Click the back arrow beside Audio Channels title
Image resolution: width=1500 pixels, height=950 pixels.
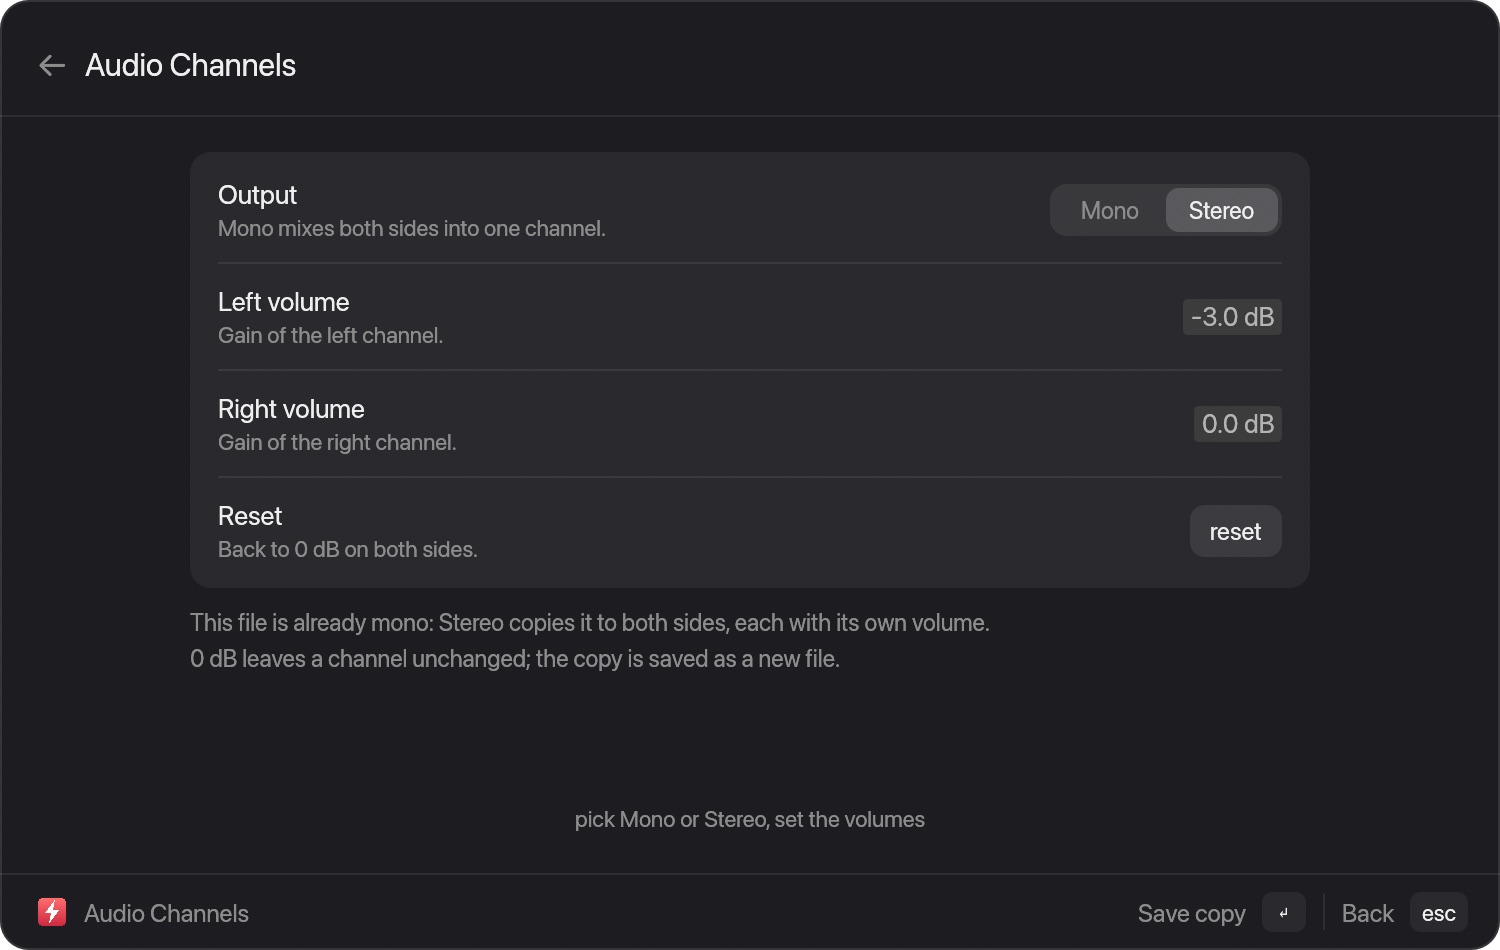(52, 66)
